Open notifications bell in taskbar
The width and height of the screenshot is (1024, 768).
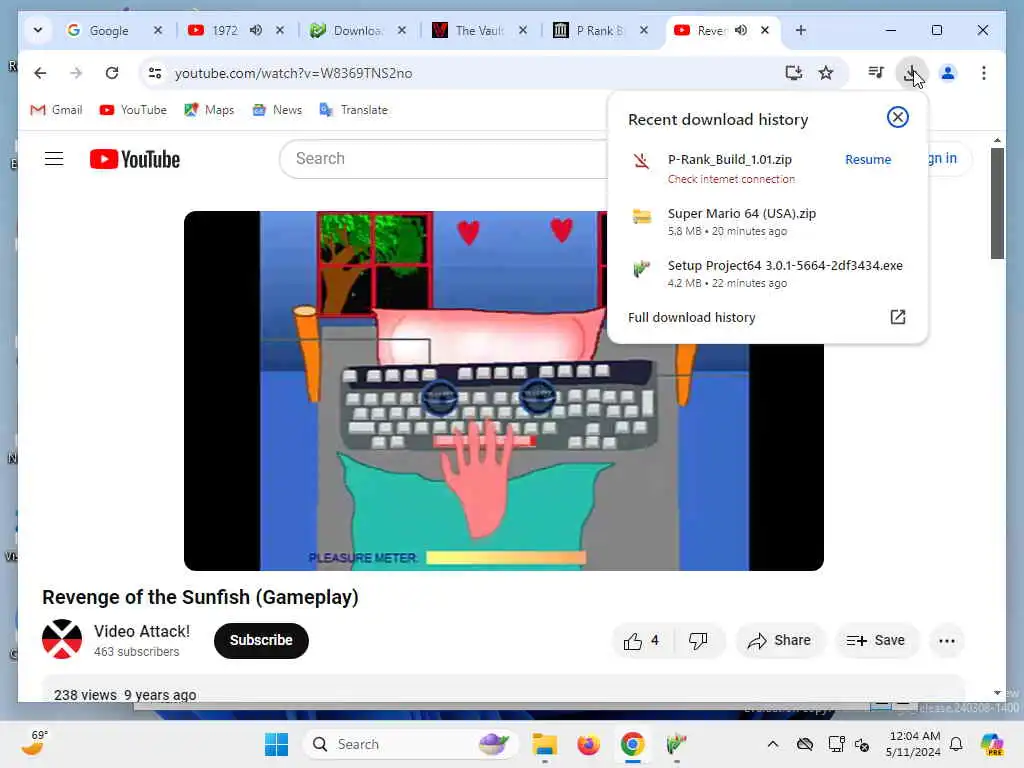(x=956, y=744)
